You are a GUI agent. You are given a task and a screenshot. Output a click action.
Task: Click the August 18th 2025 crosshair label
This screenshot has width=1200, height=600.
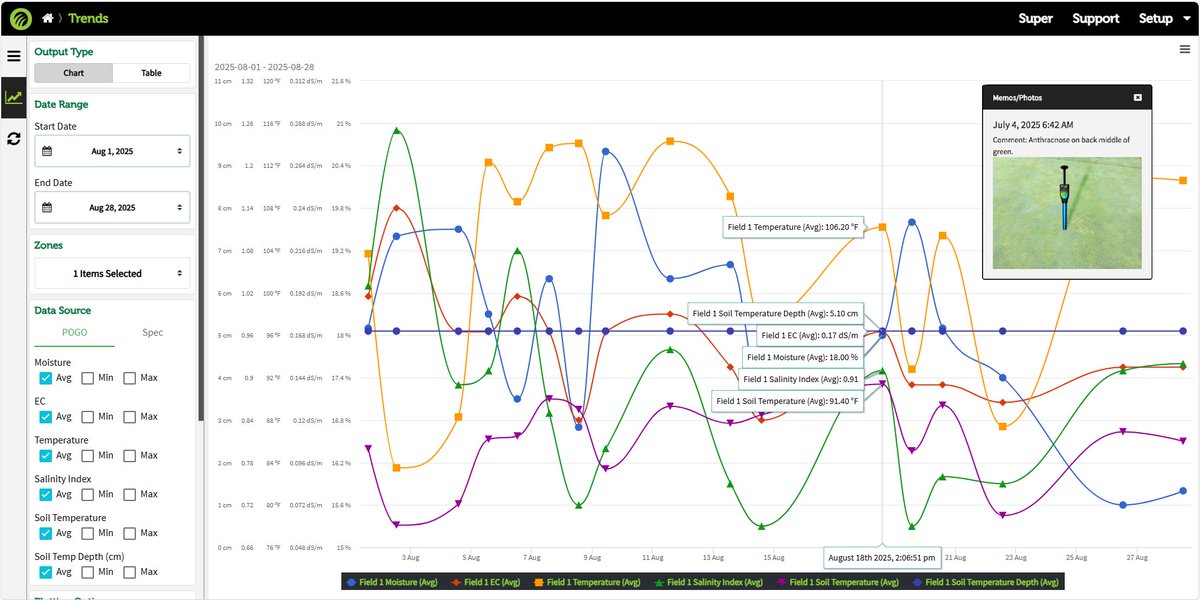[x=882, y=557]
